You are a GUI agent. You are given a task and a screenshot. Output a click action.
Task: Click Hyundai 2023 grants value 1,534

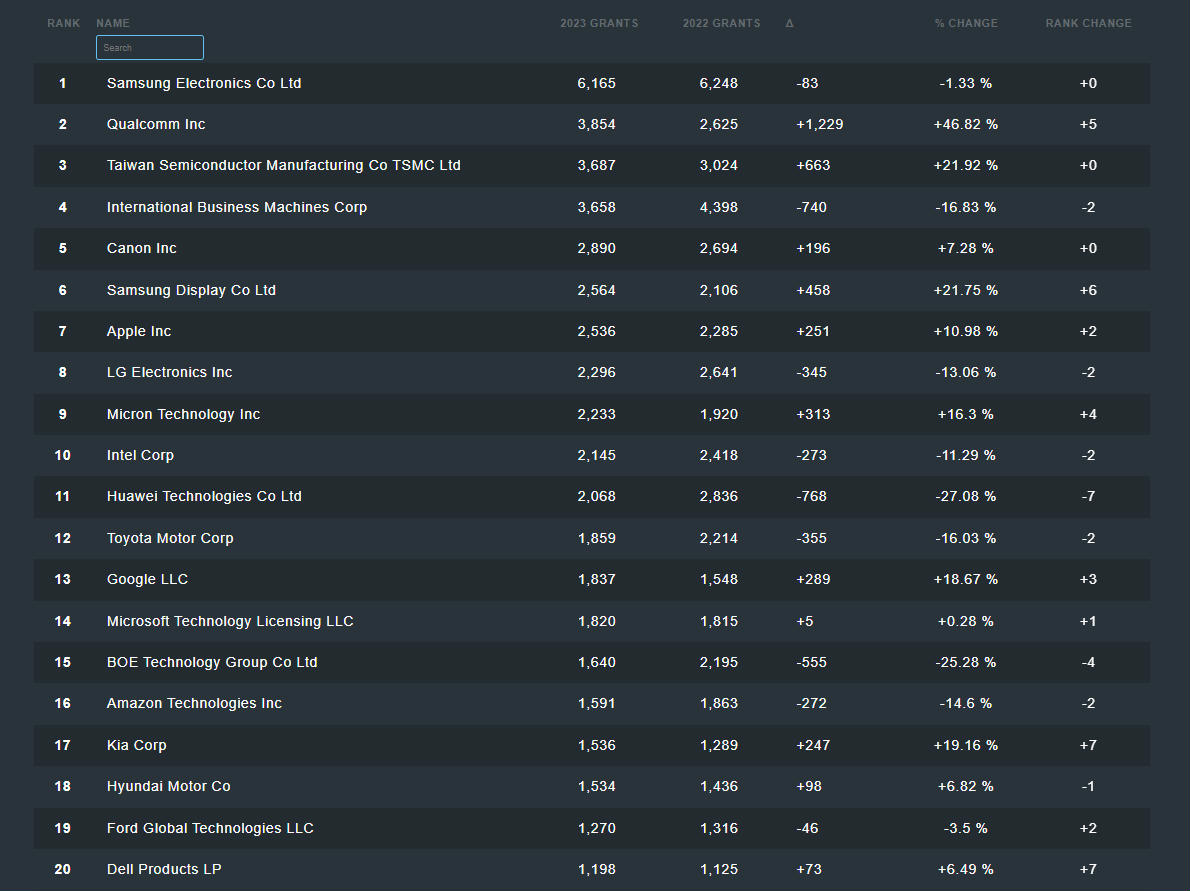pos(597,786)
